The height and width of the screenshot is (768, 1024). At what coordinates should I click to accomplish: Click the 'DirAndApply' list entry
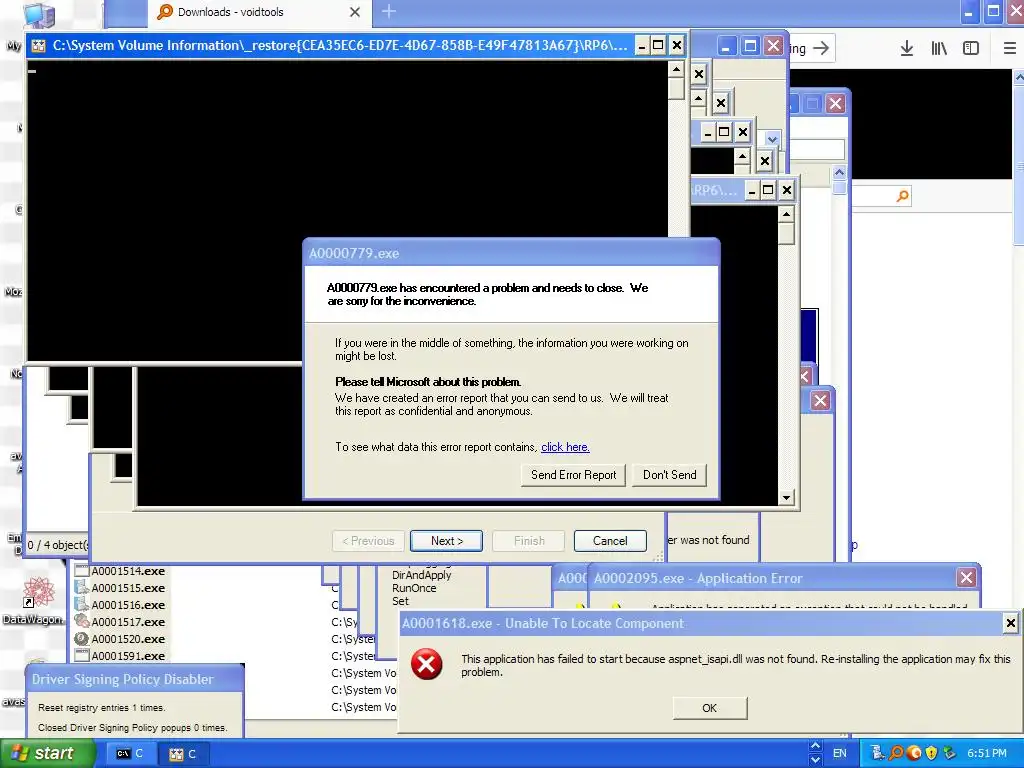coord(421,575)
